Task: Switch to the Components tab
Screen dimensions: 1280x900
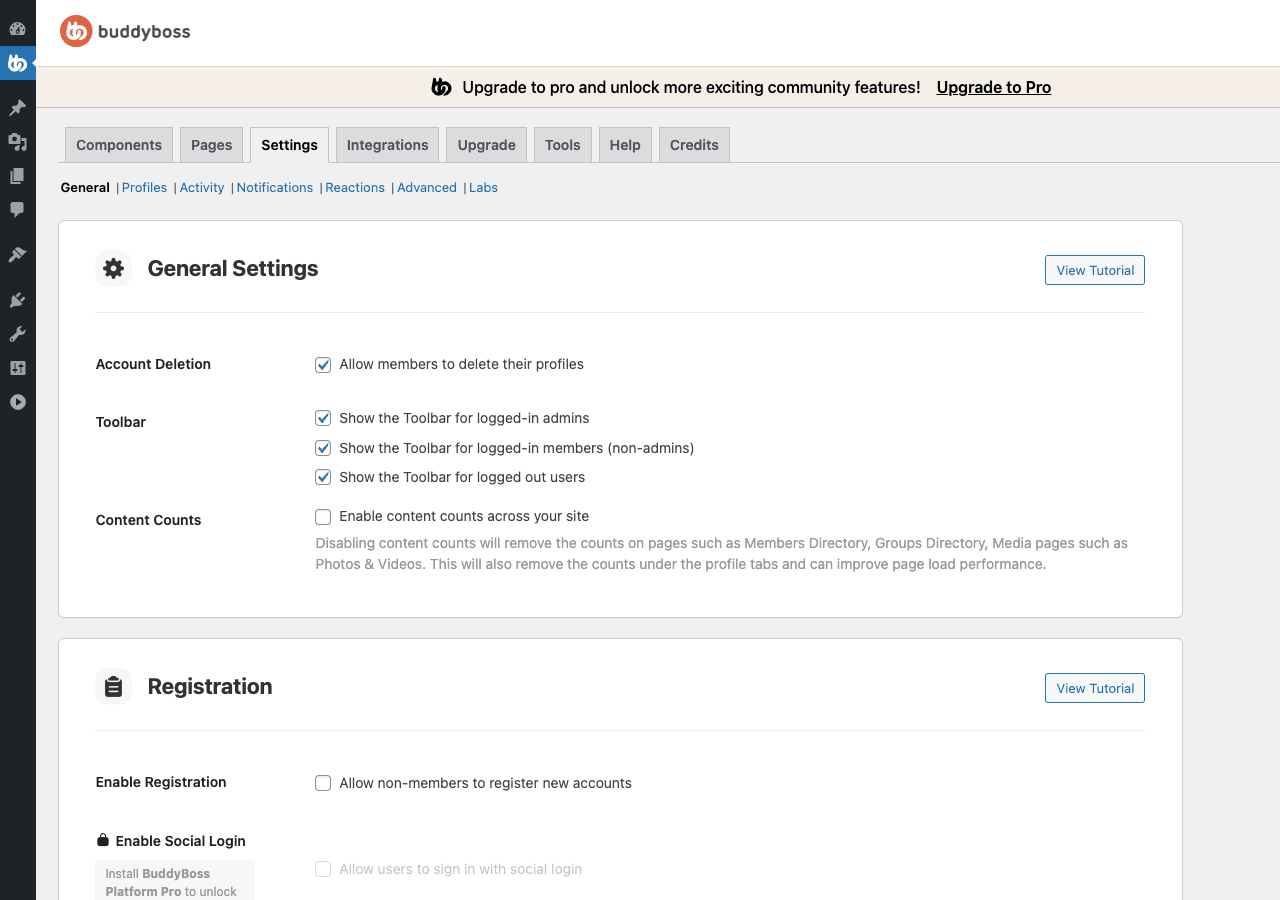Action: (119, 145)
